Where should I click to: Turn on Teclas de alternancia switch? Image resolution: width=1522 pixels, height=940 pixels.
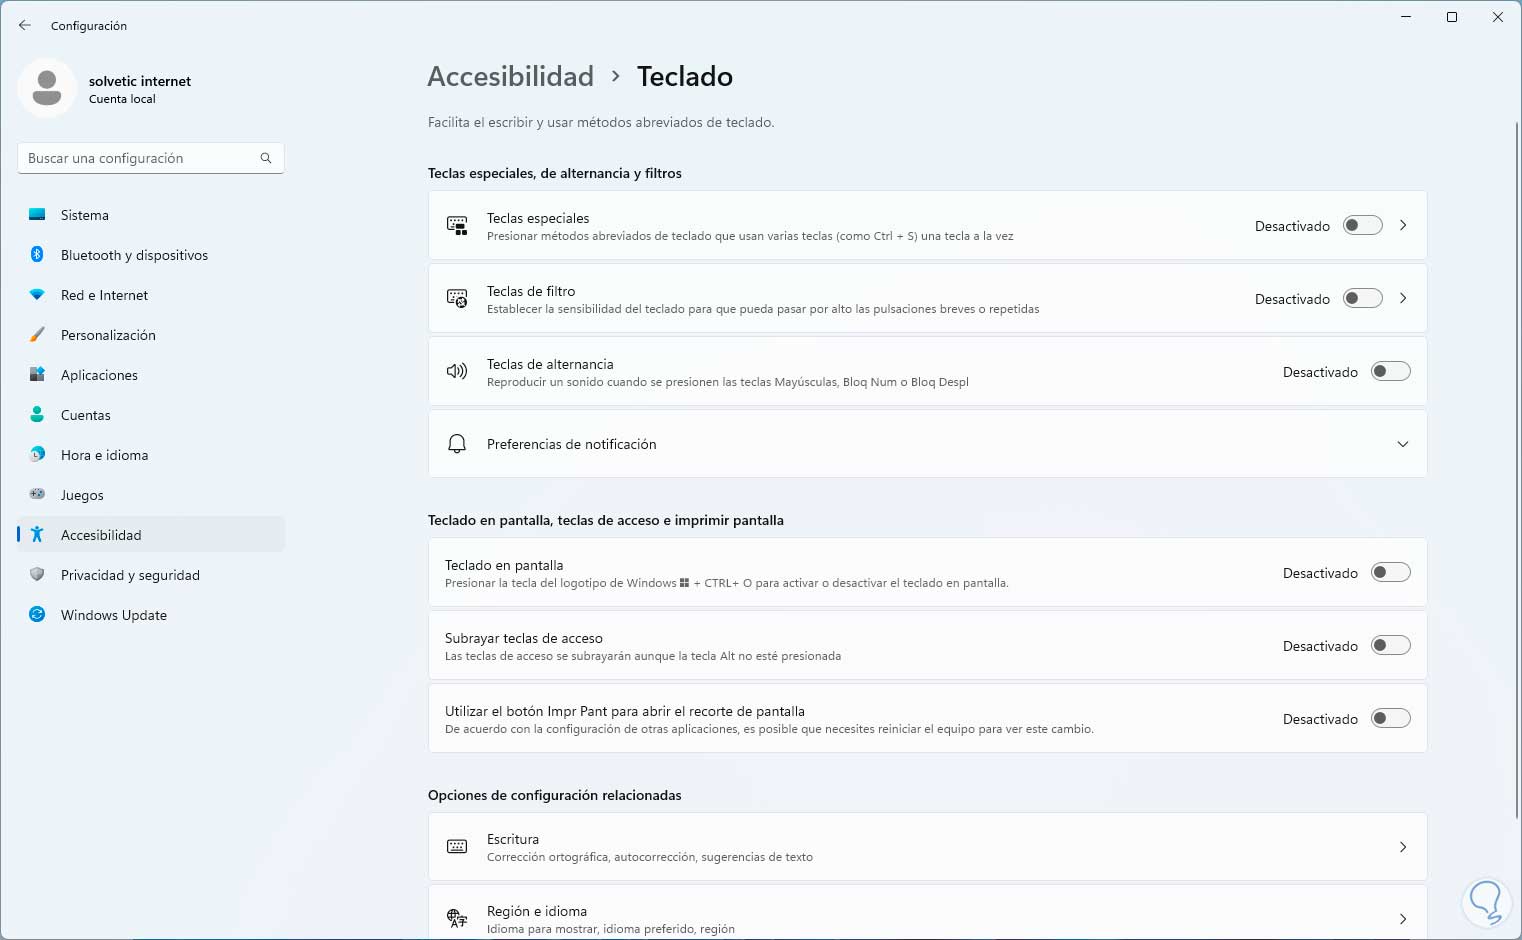click(x=1390, y=372)
